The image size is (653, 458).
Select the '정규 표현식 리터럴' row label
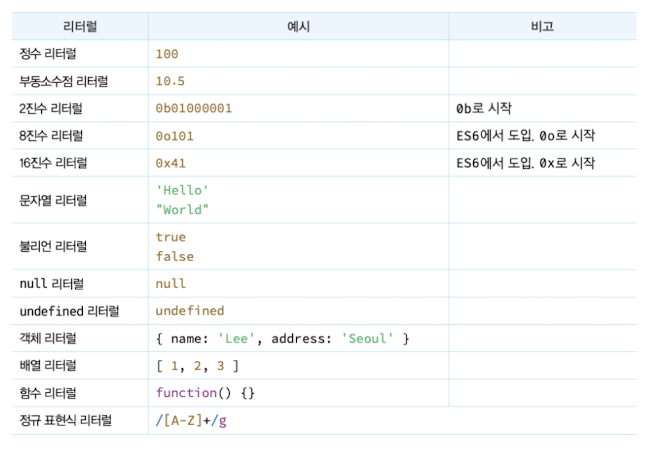[x=66, y=420]
